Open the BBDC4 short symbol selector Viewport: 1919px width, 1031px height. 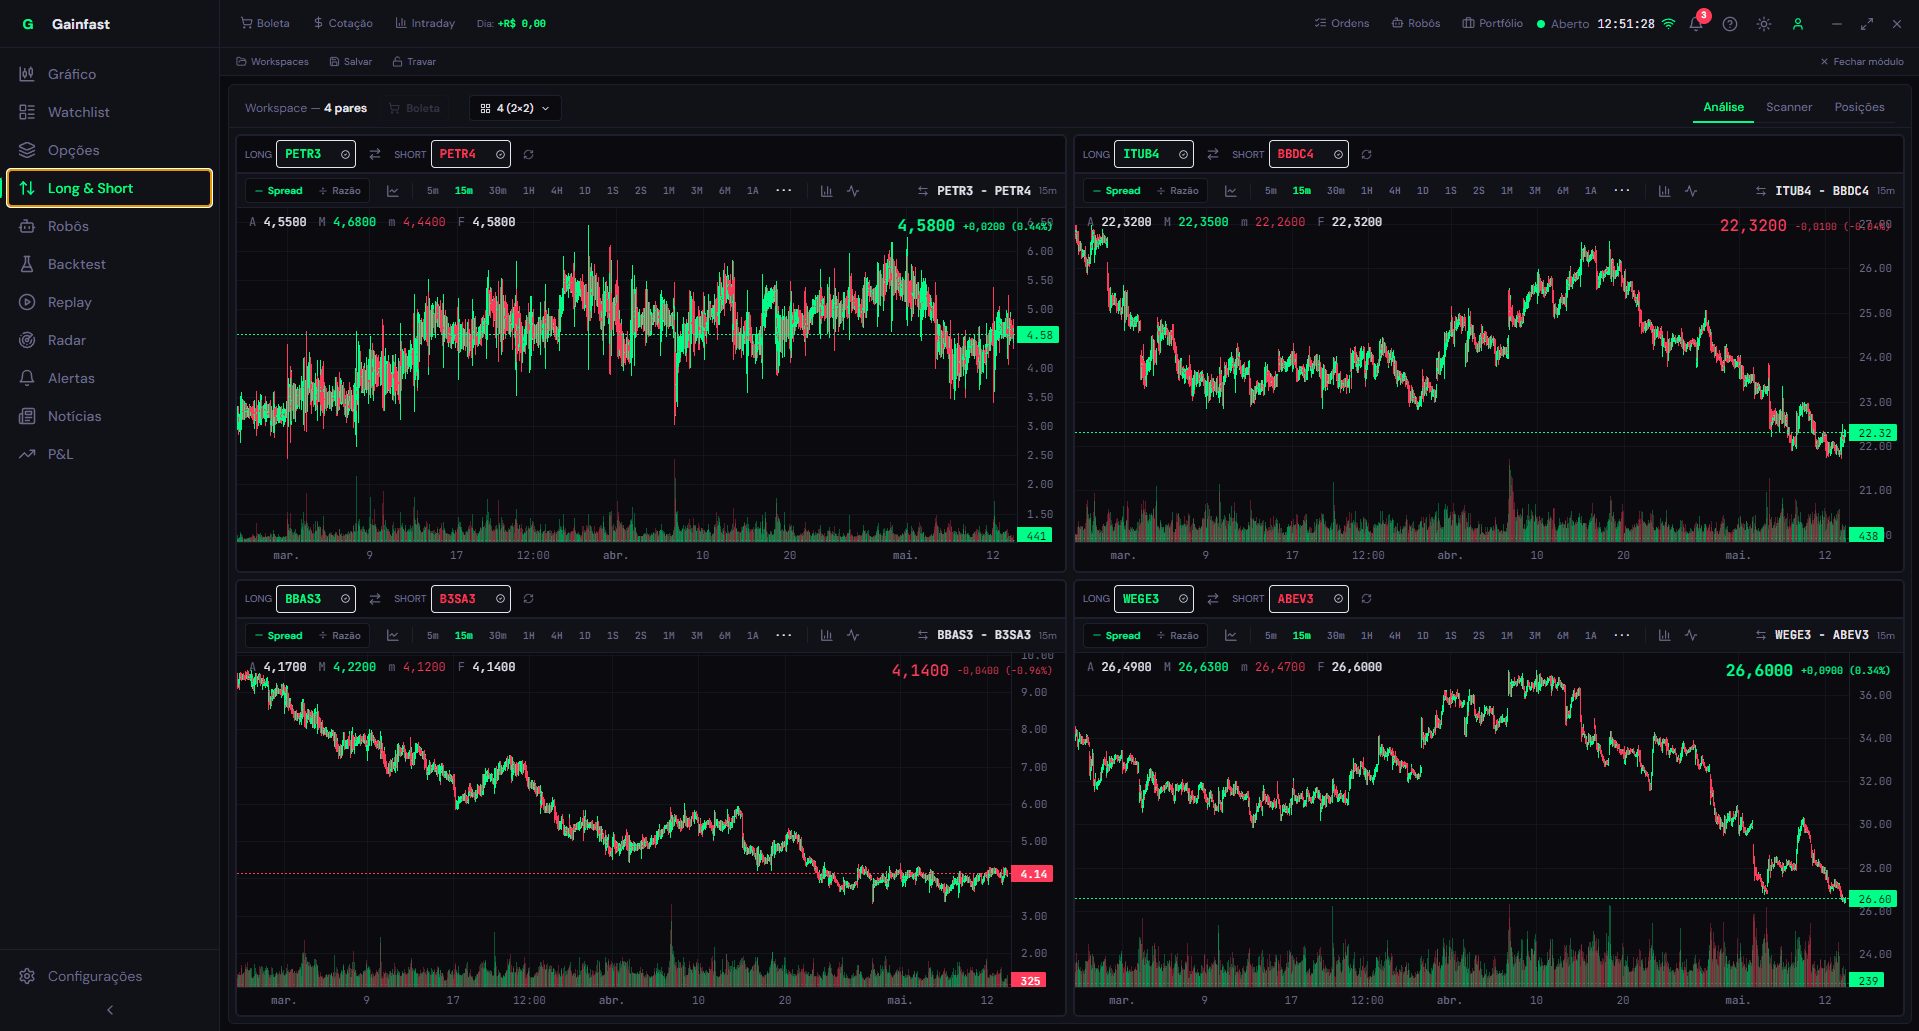click(1309, 154)
